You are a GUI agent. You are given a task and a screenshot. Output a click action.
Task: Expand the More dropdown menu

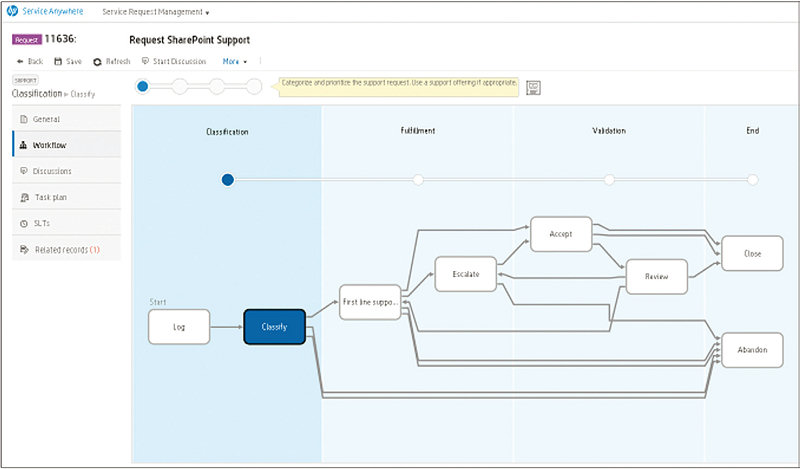[235, 61]
